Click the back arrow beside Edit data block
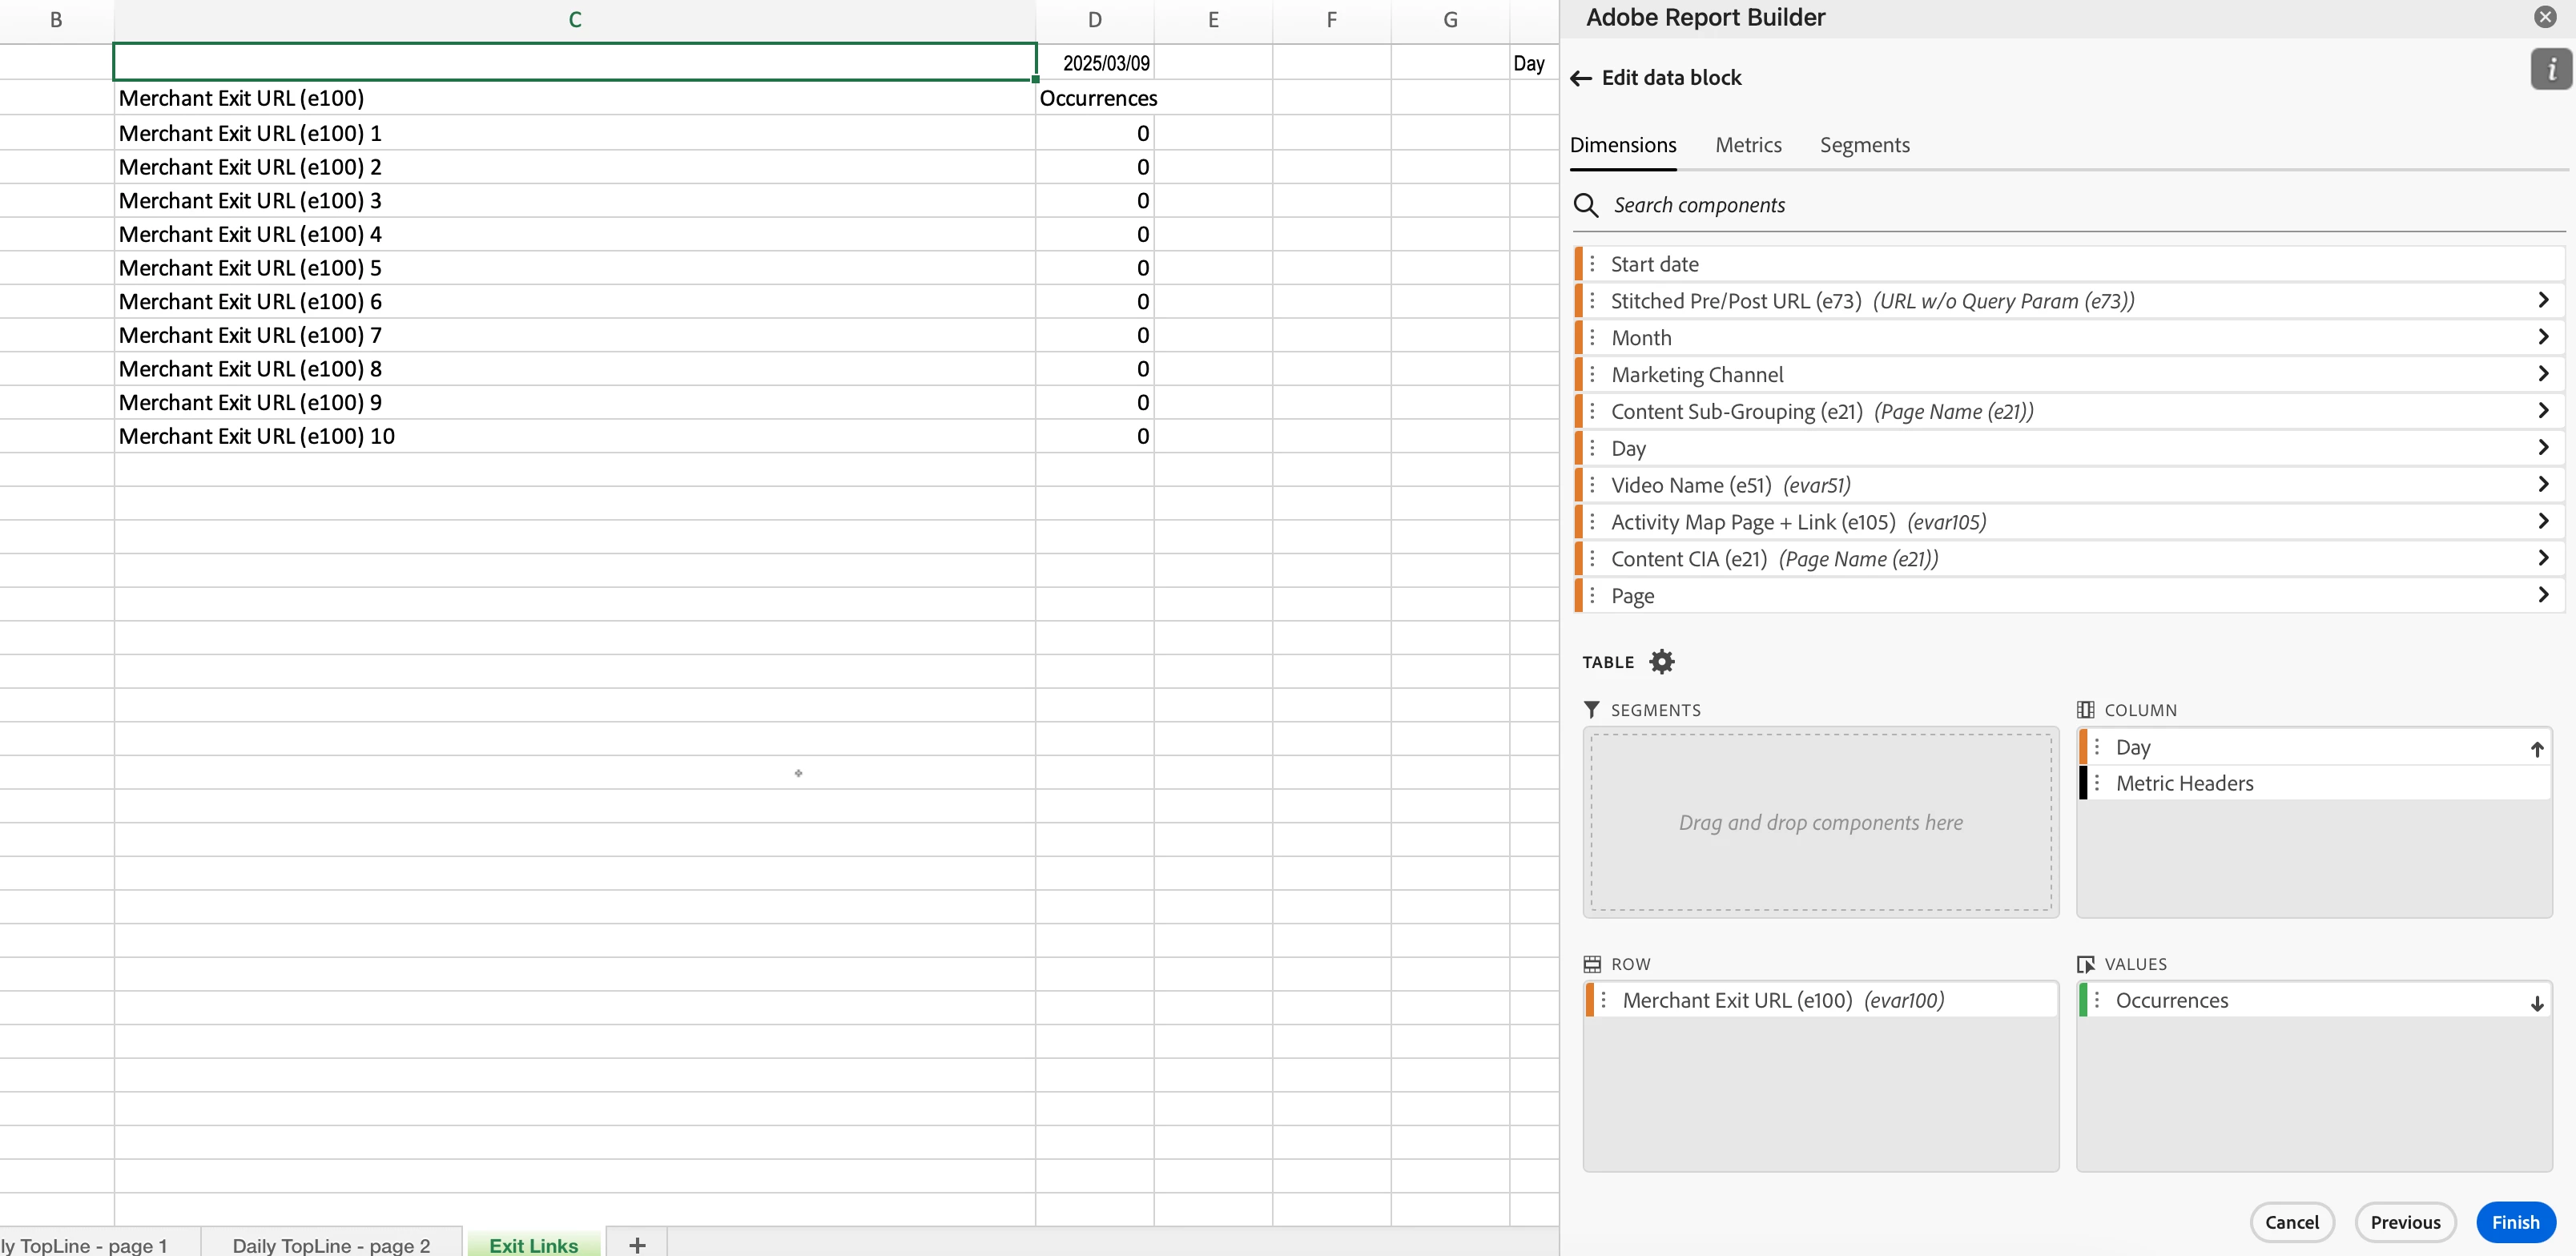Screen dimensions: 2576x1256 pyautogui.click(x=1581, y=78)
